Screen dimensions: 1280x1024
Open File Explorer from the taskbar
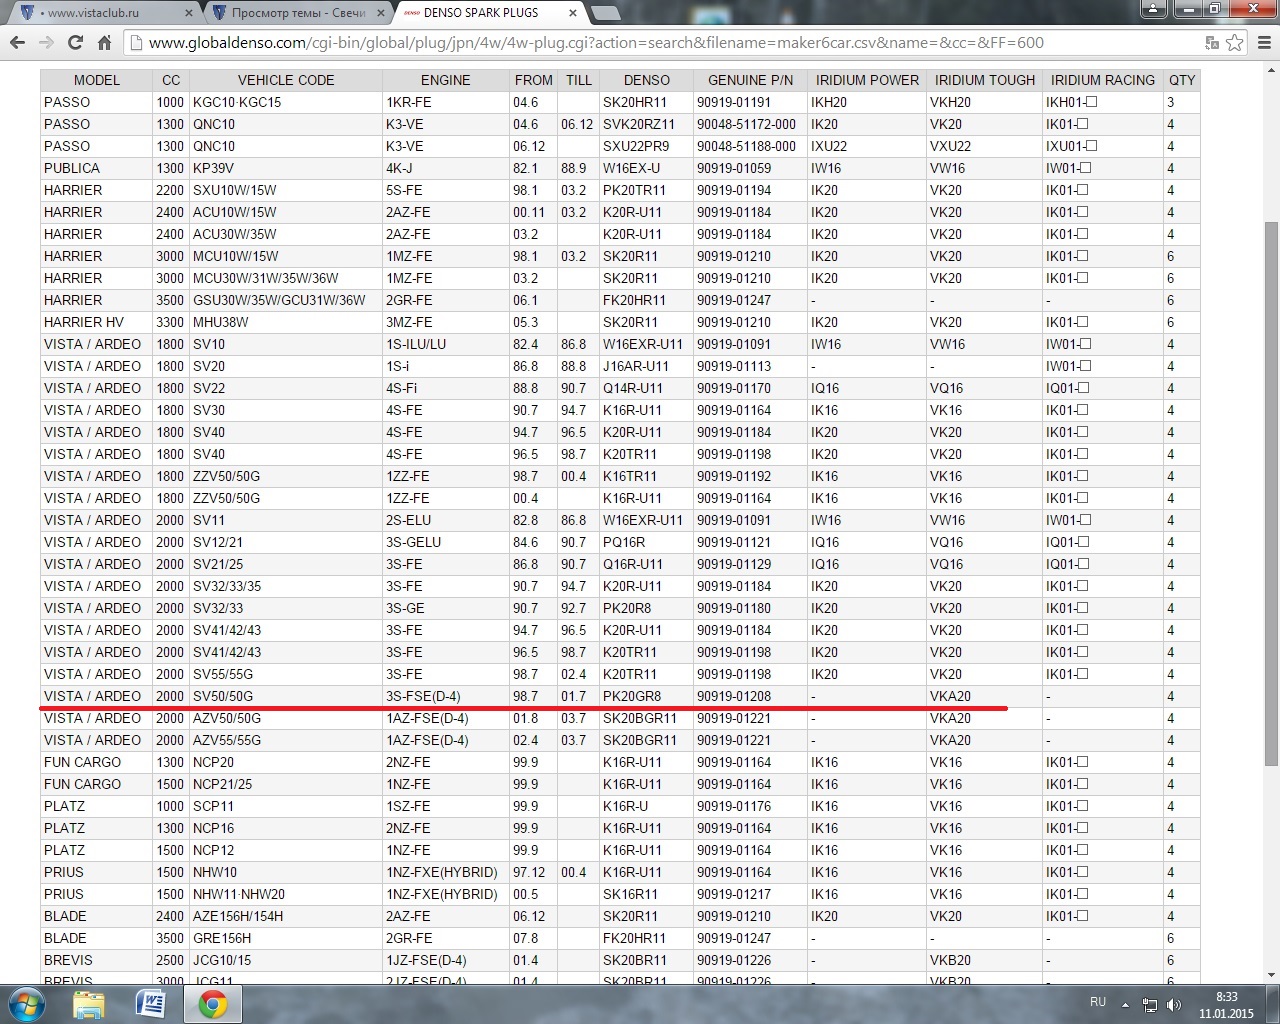[x=89, y=1004]
